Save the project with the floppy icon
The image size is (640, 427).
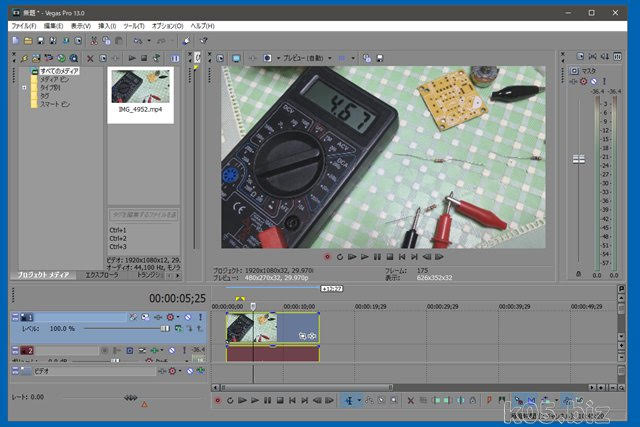40,40
